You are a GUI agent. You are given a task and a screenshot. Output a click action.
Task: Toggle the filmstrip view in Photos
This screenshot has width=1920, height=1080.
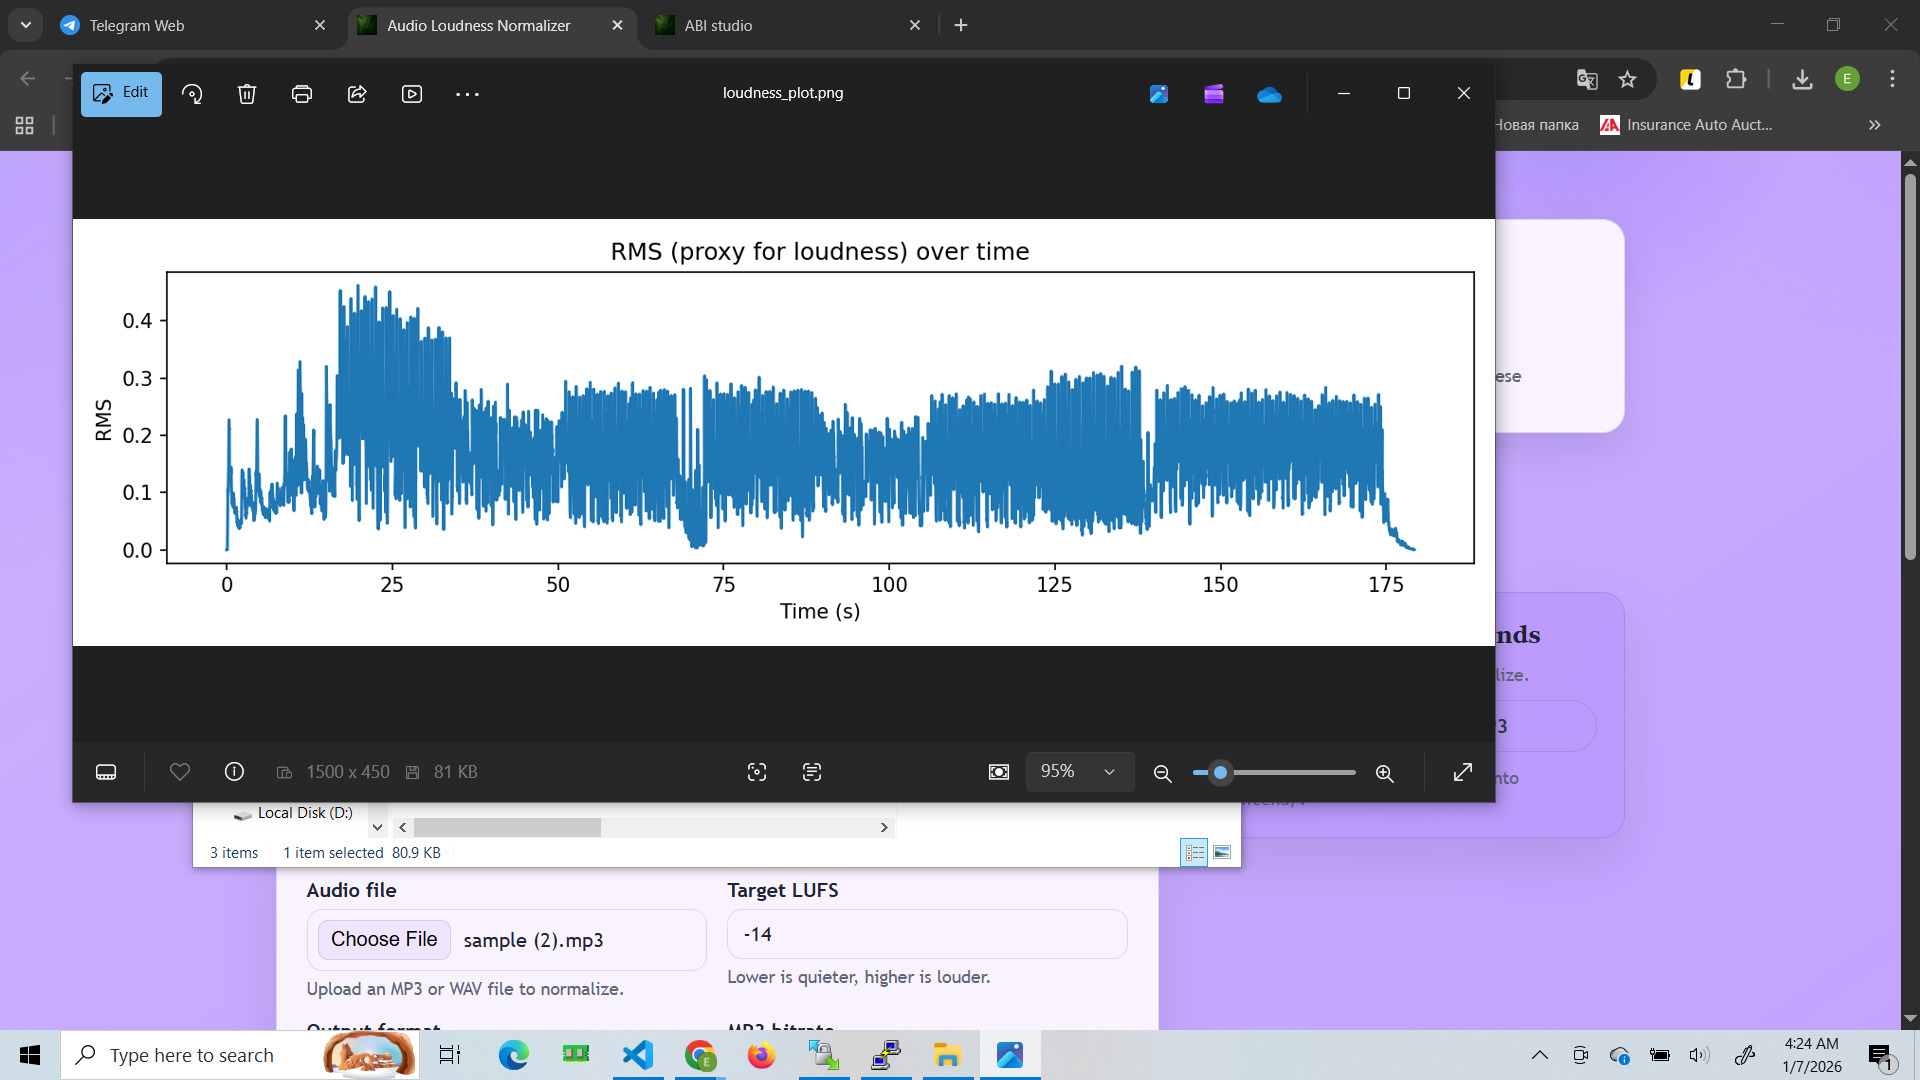(105, 771)
